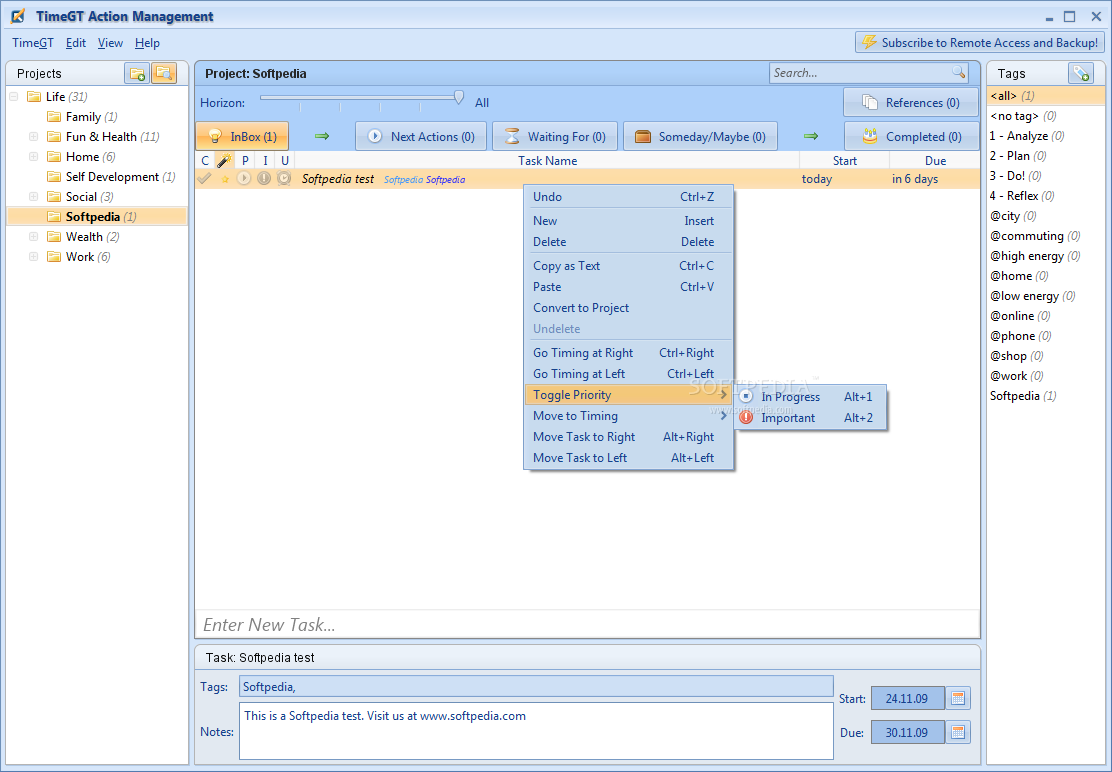Open the References (0) button

tap(911, 103)
